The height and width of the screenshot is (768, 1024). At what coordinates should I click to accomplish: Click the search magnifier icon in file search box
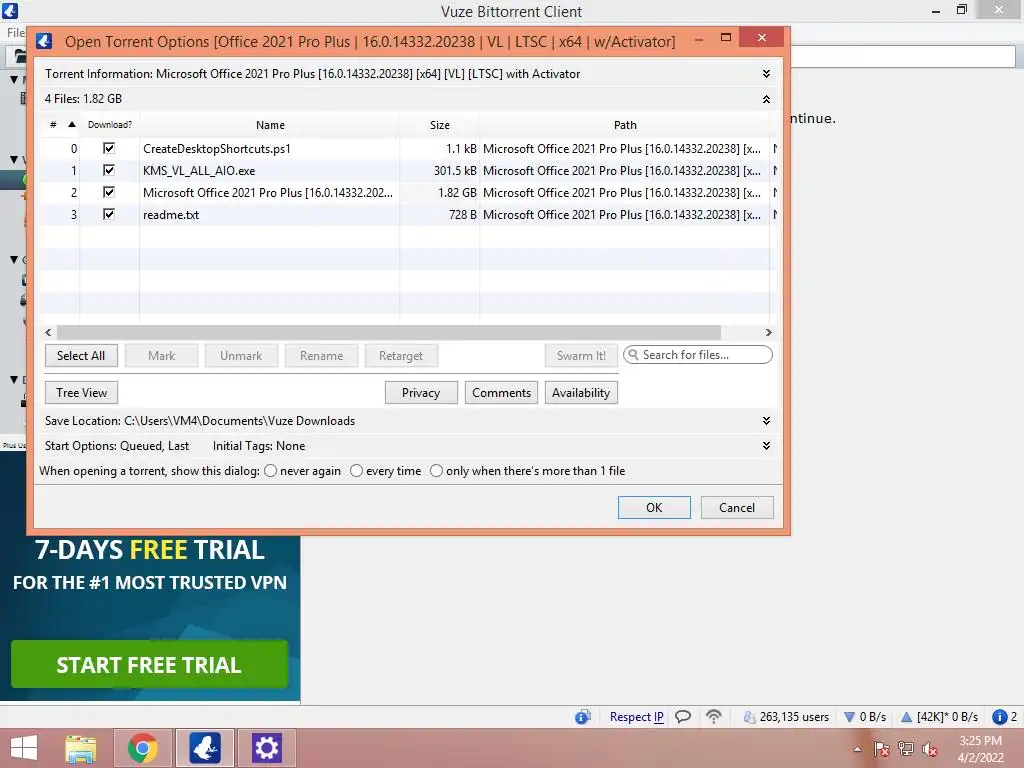click(x=633, y=355)
